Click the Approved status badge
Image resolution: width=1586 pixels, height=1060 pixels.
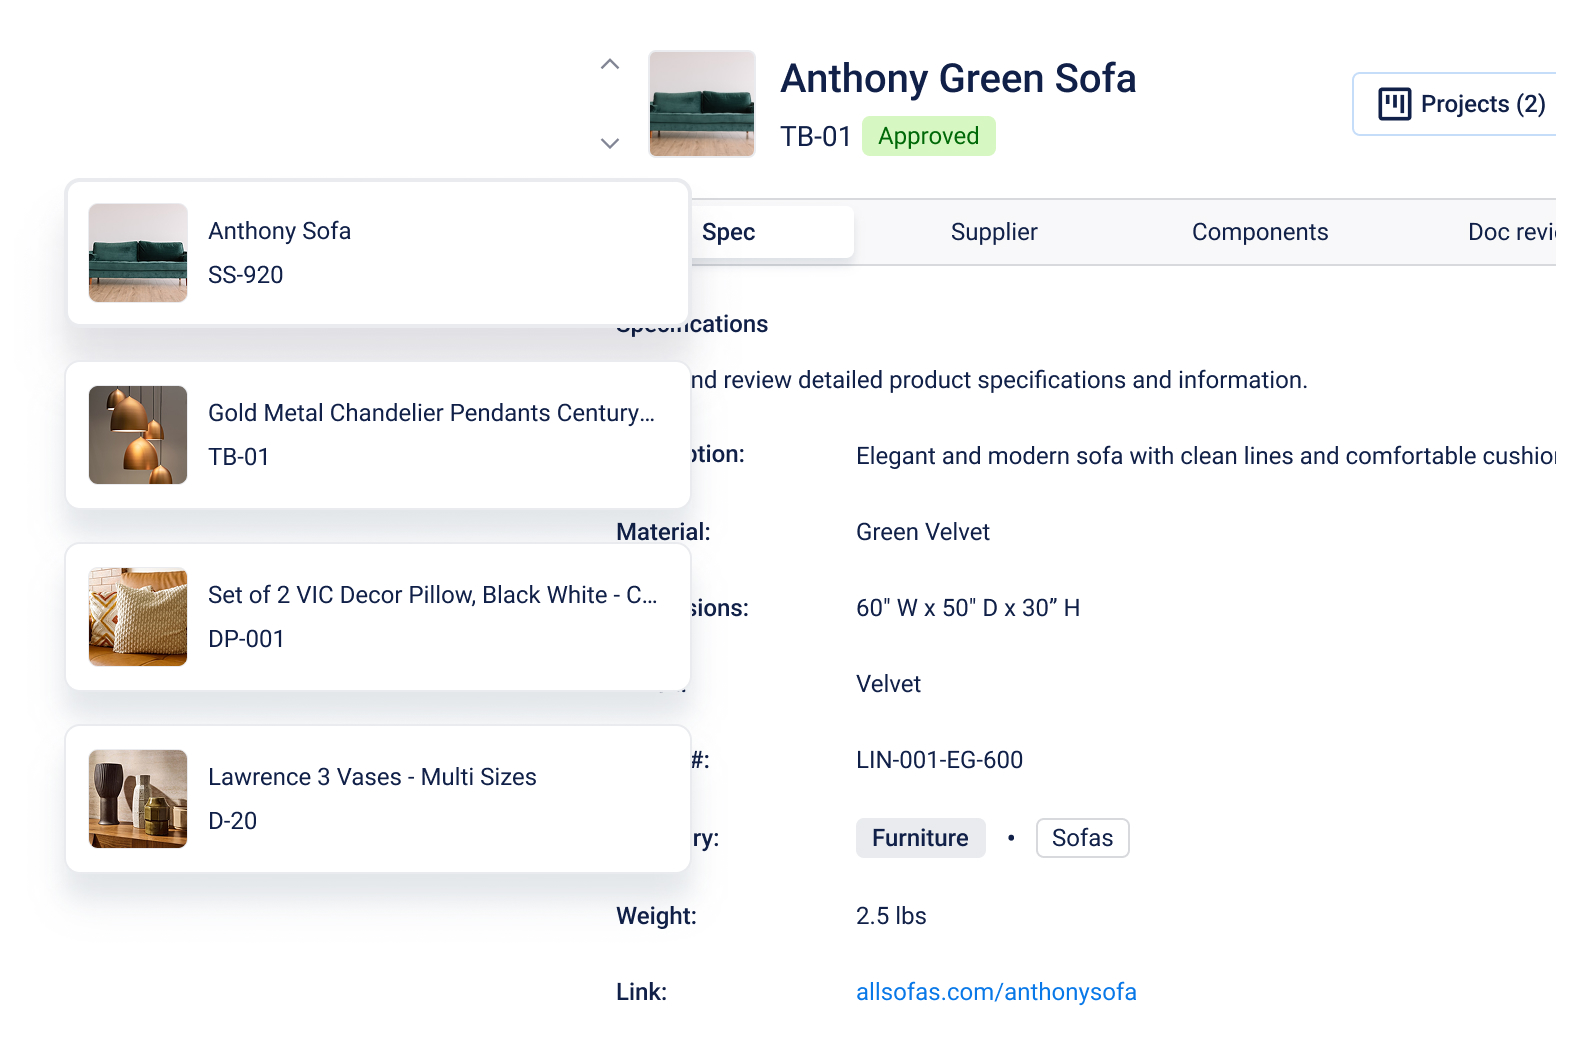click(928, 136)
